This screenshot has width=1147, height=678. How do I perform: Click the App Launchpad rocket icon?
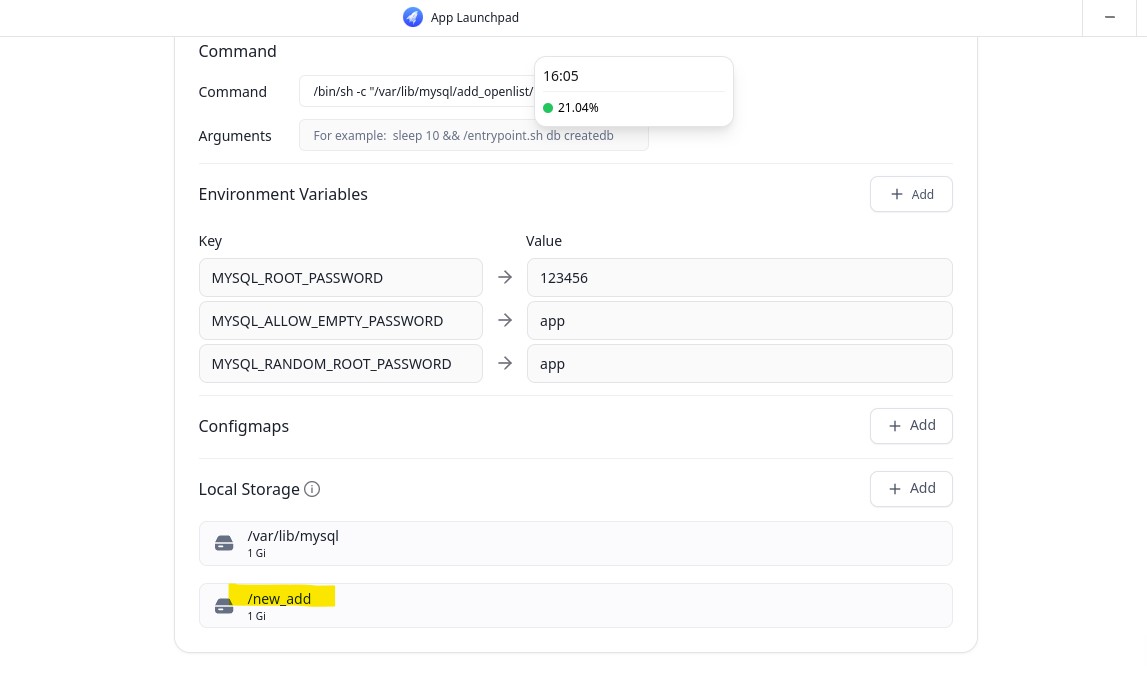point(413,17)
